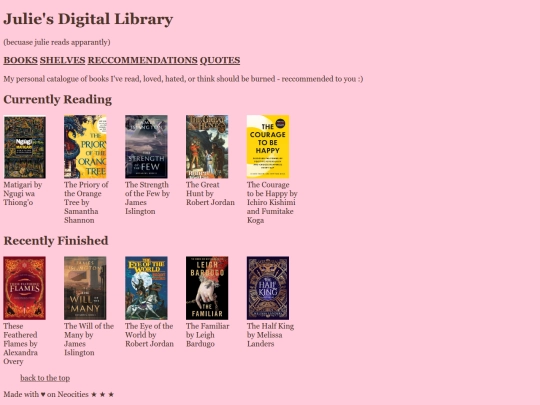540x405 pixels.
Task: Click caption "The Will of the Many by James Islington"
Action: click(x=89, y=339)
